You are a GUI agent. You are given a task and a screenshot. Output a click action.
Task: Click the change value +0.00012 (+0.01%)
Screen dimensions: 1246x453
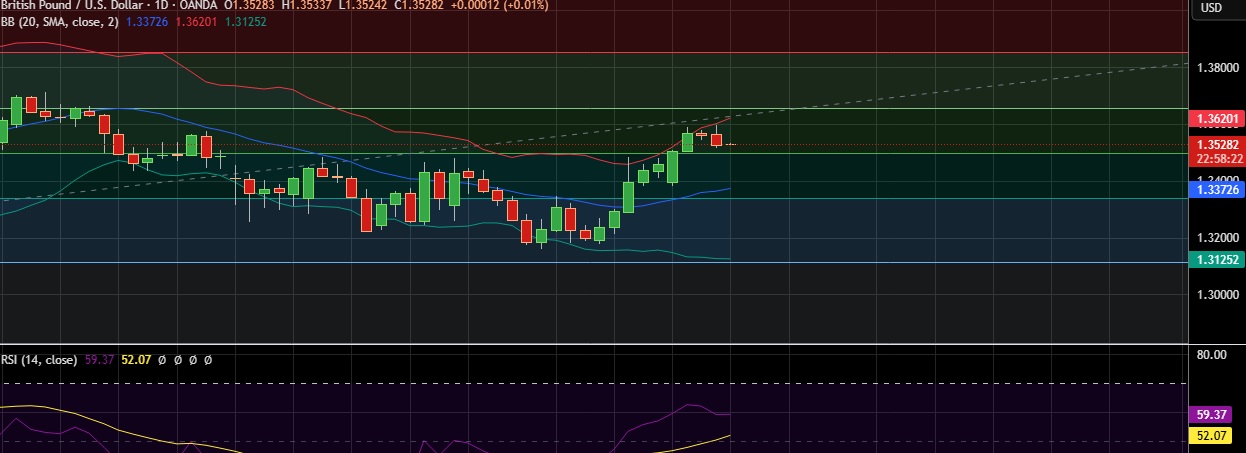tap(499, 6)
